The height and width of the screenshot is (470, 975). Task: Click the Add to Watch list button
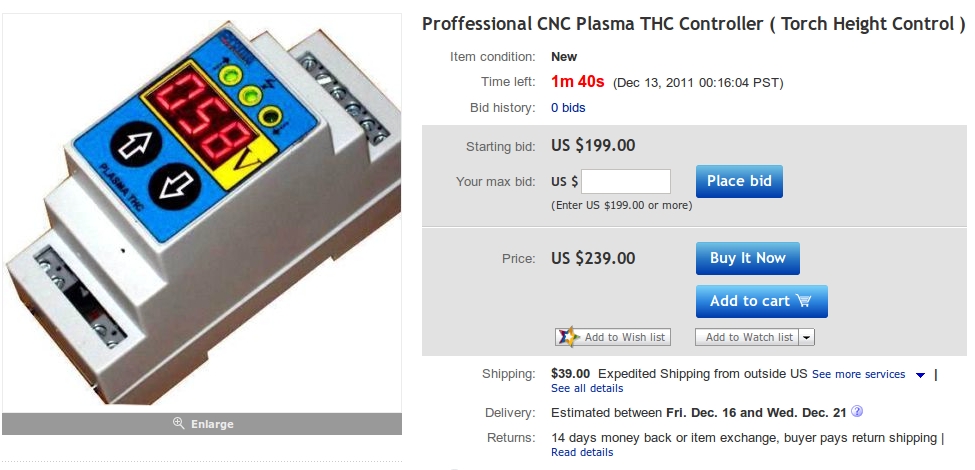click(x=748, y=338)
